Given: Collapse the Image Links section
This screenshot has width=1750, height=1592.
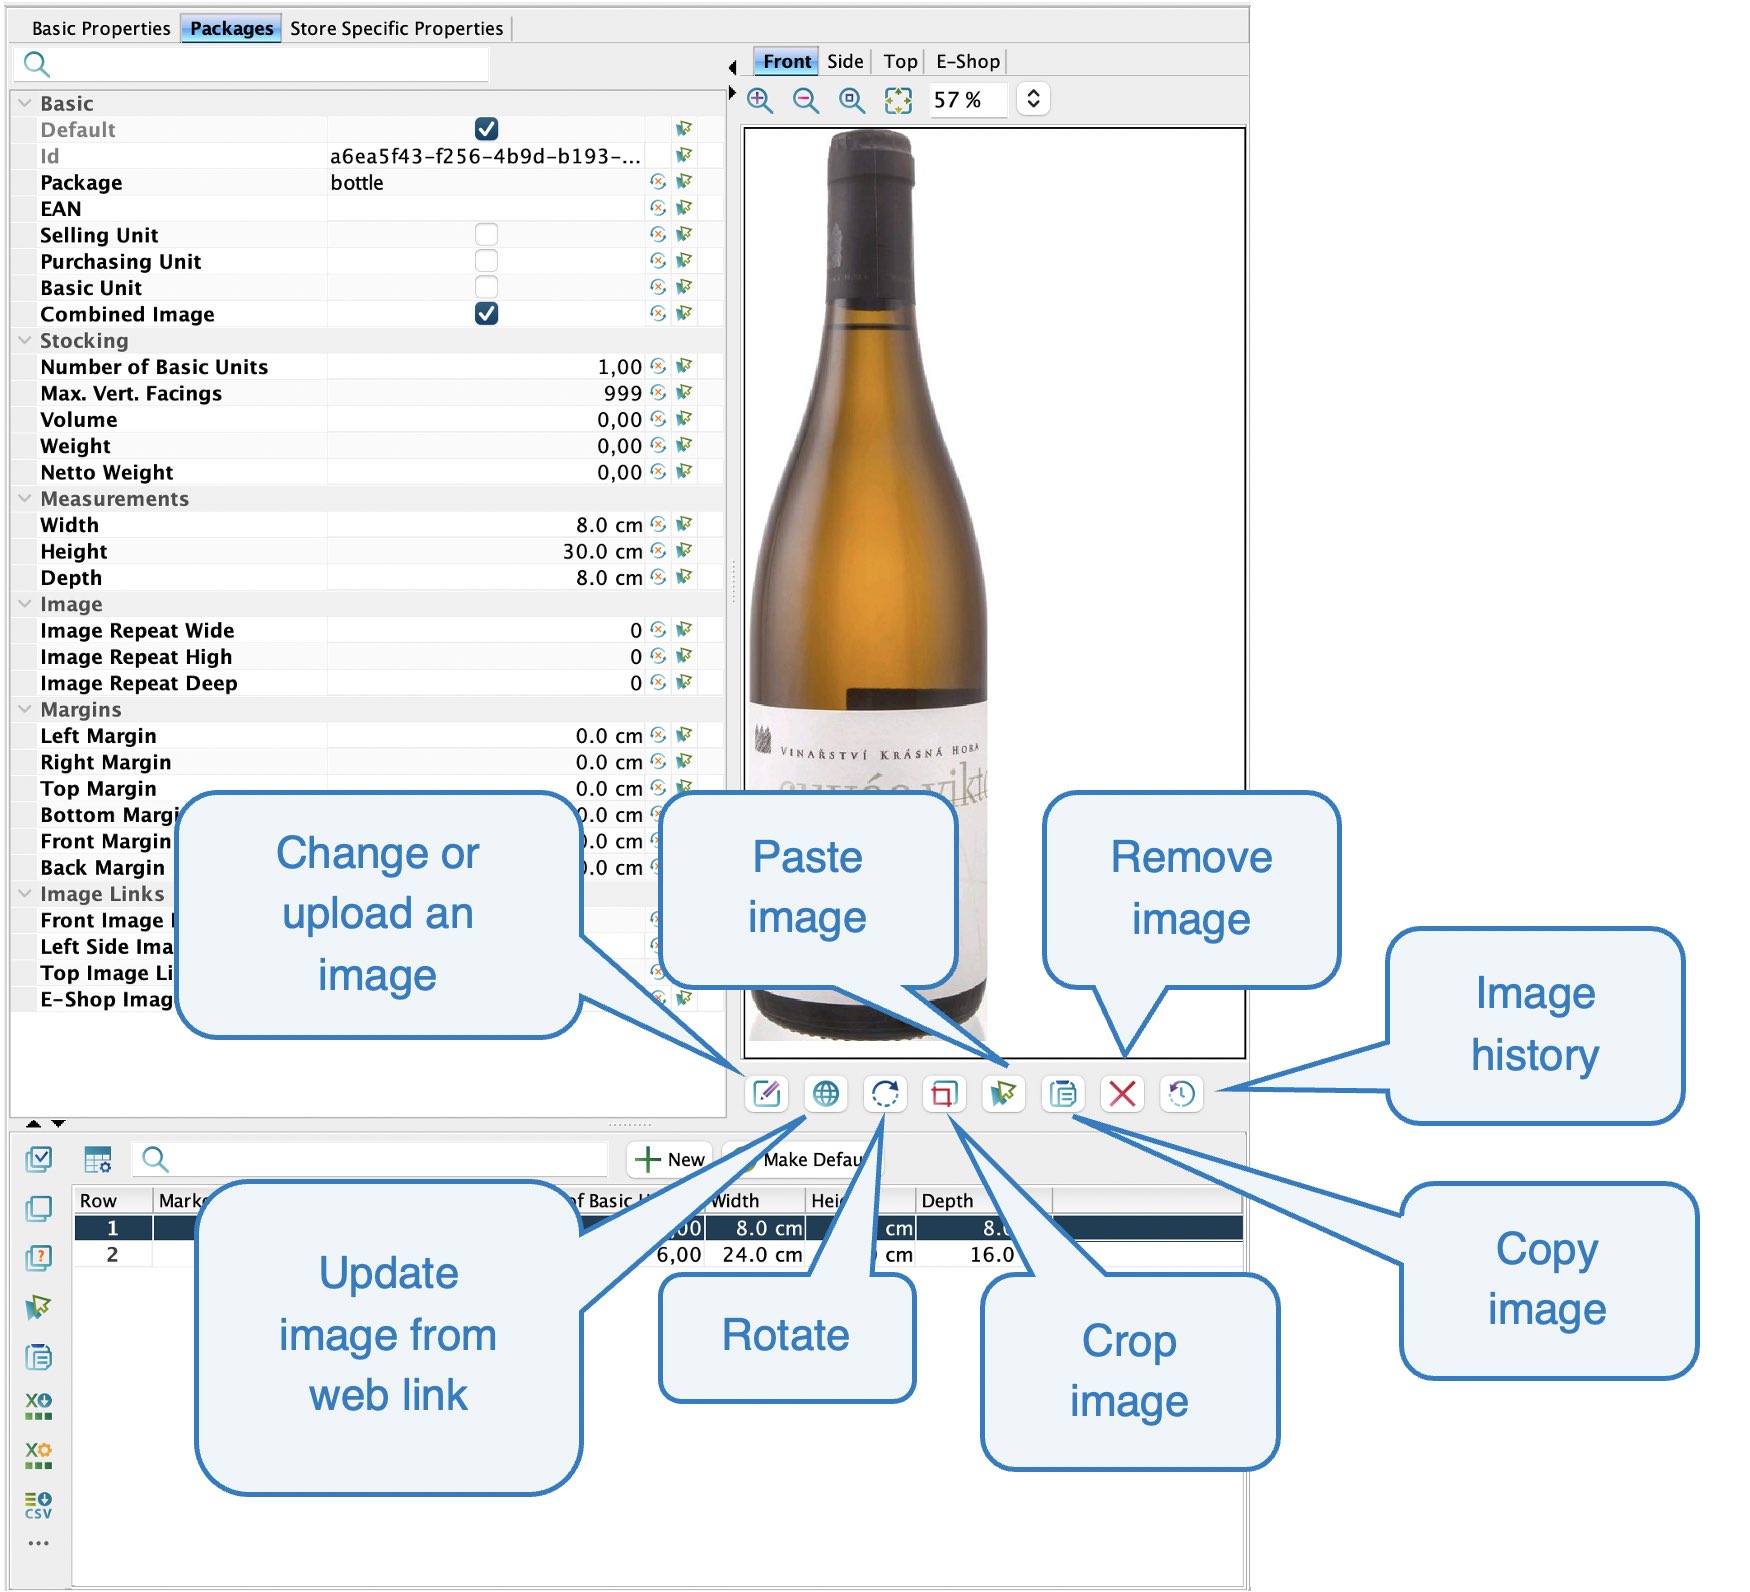Looking at the screenshot, I should pyautogui.click(x=25, y=893).
